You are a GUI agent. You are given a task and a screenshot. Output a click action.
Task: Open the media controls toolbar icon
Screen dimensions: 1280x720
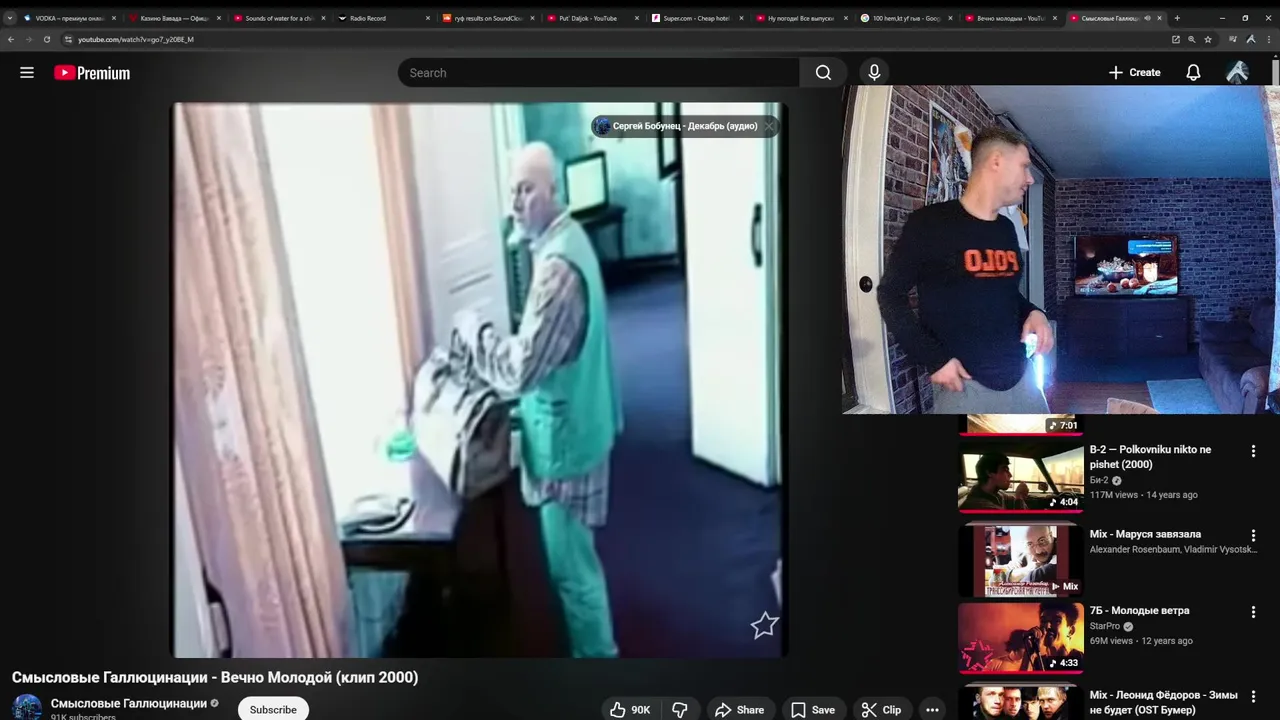(1233, 39)
